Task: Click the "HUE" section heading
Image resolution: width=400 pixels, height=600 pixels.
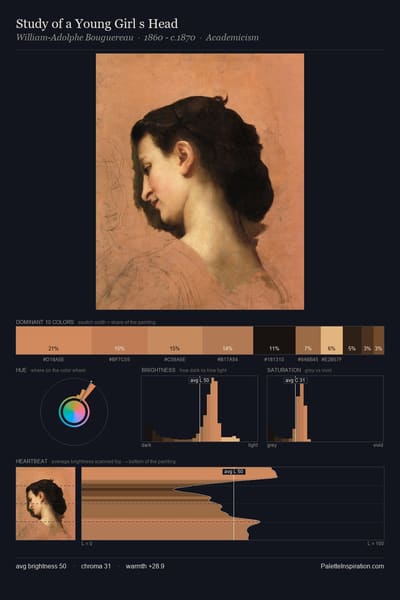Action: [21, 370]
